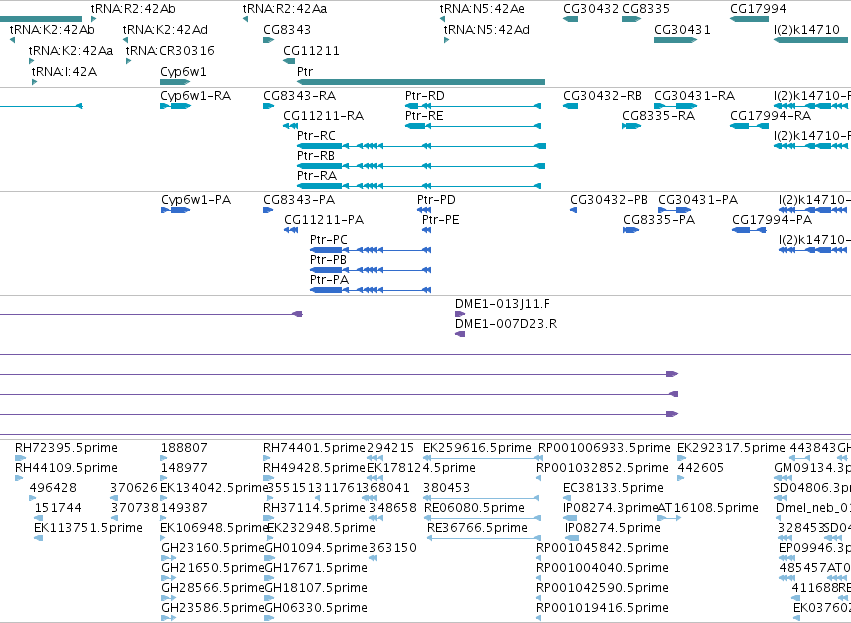Click the AT16108.5prime EST label
The image size is (851, 623).
(x=708, y=508)
